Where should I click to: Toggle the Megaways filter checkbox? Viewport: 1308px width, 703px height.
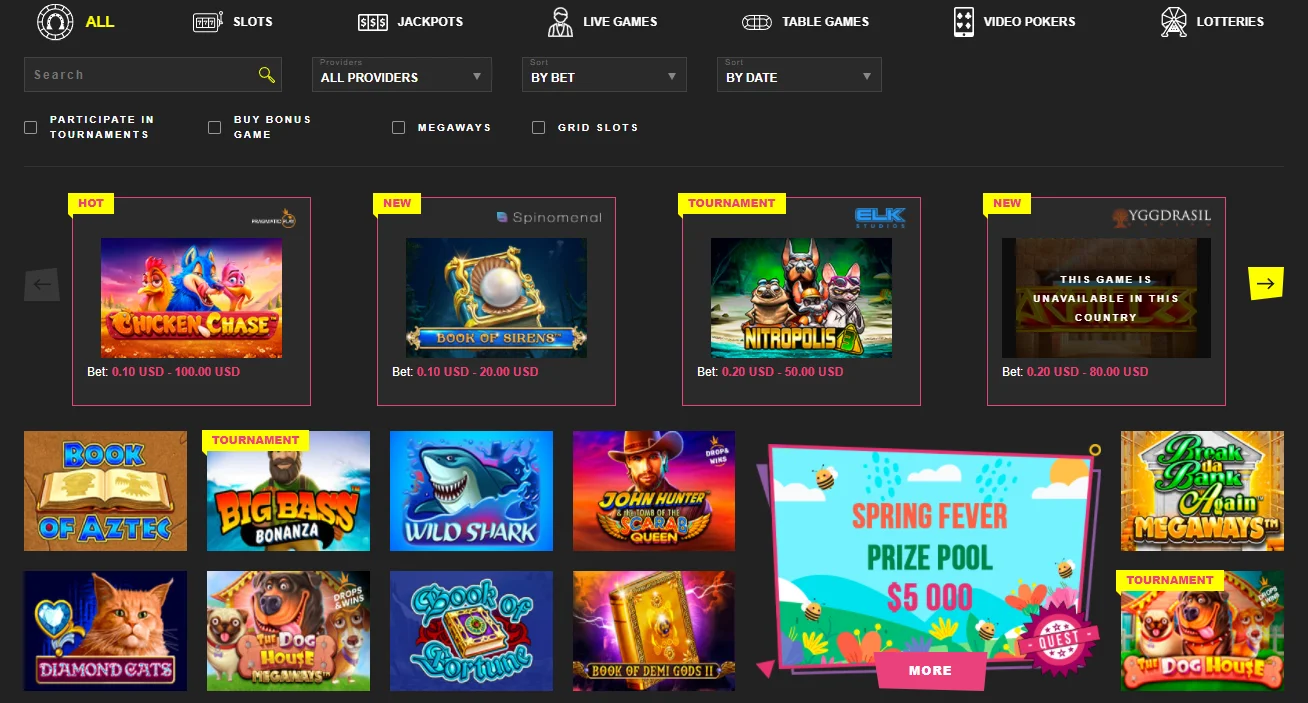398,127
